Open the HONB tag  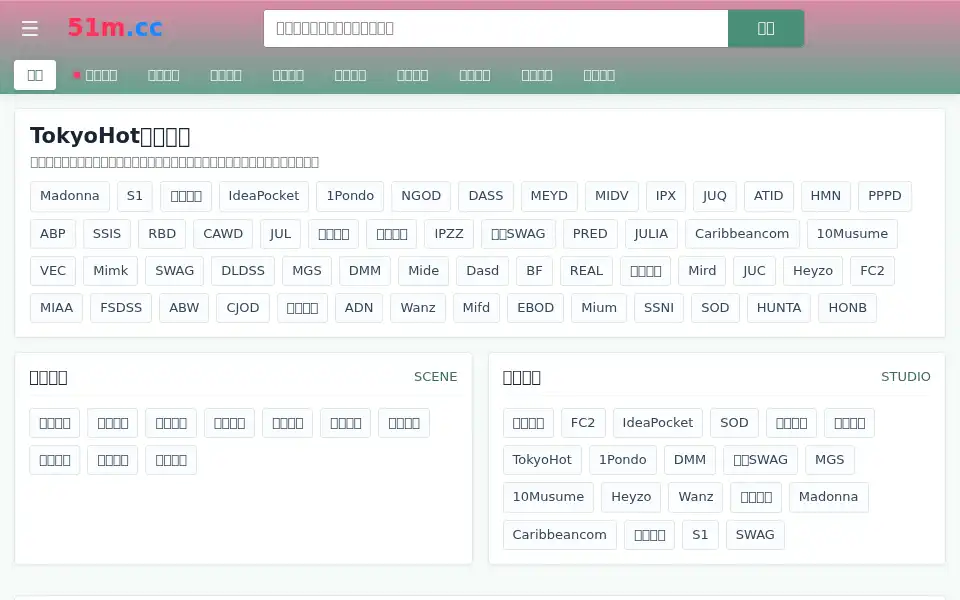click(847, 308)
